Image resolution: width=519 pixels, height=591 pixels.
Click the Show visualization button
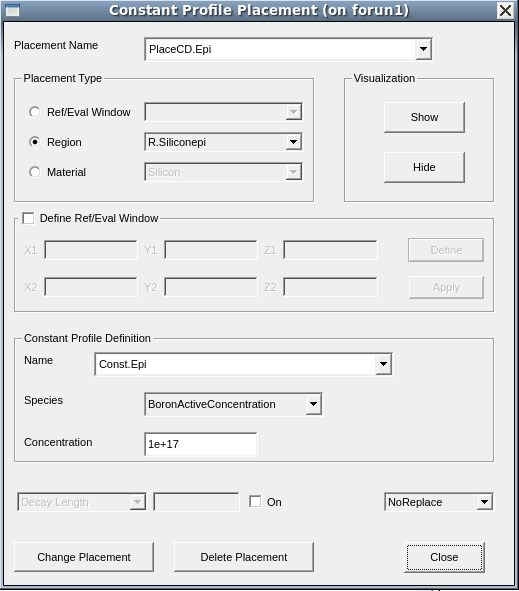(x=424, y=117)
